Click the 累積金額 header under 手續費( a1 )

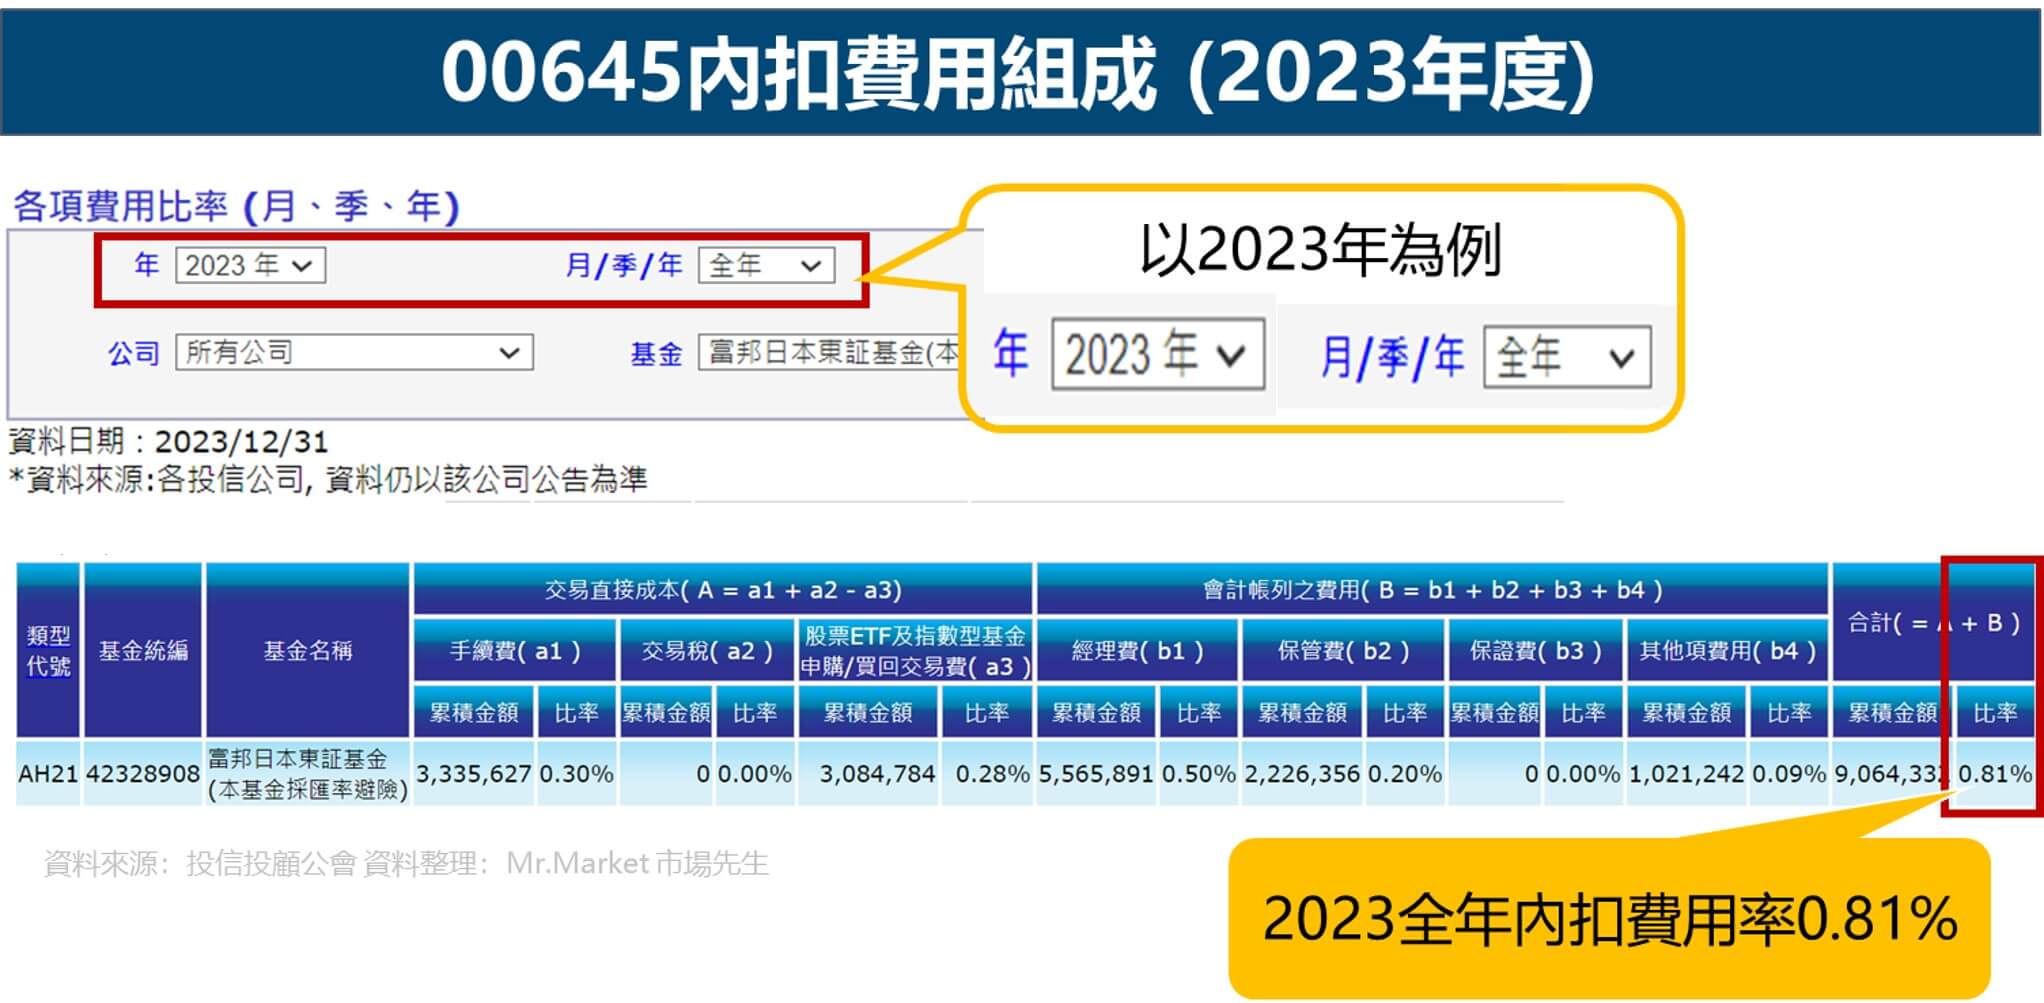point(474,713)
